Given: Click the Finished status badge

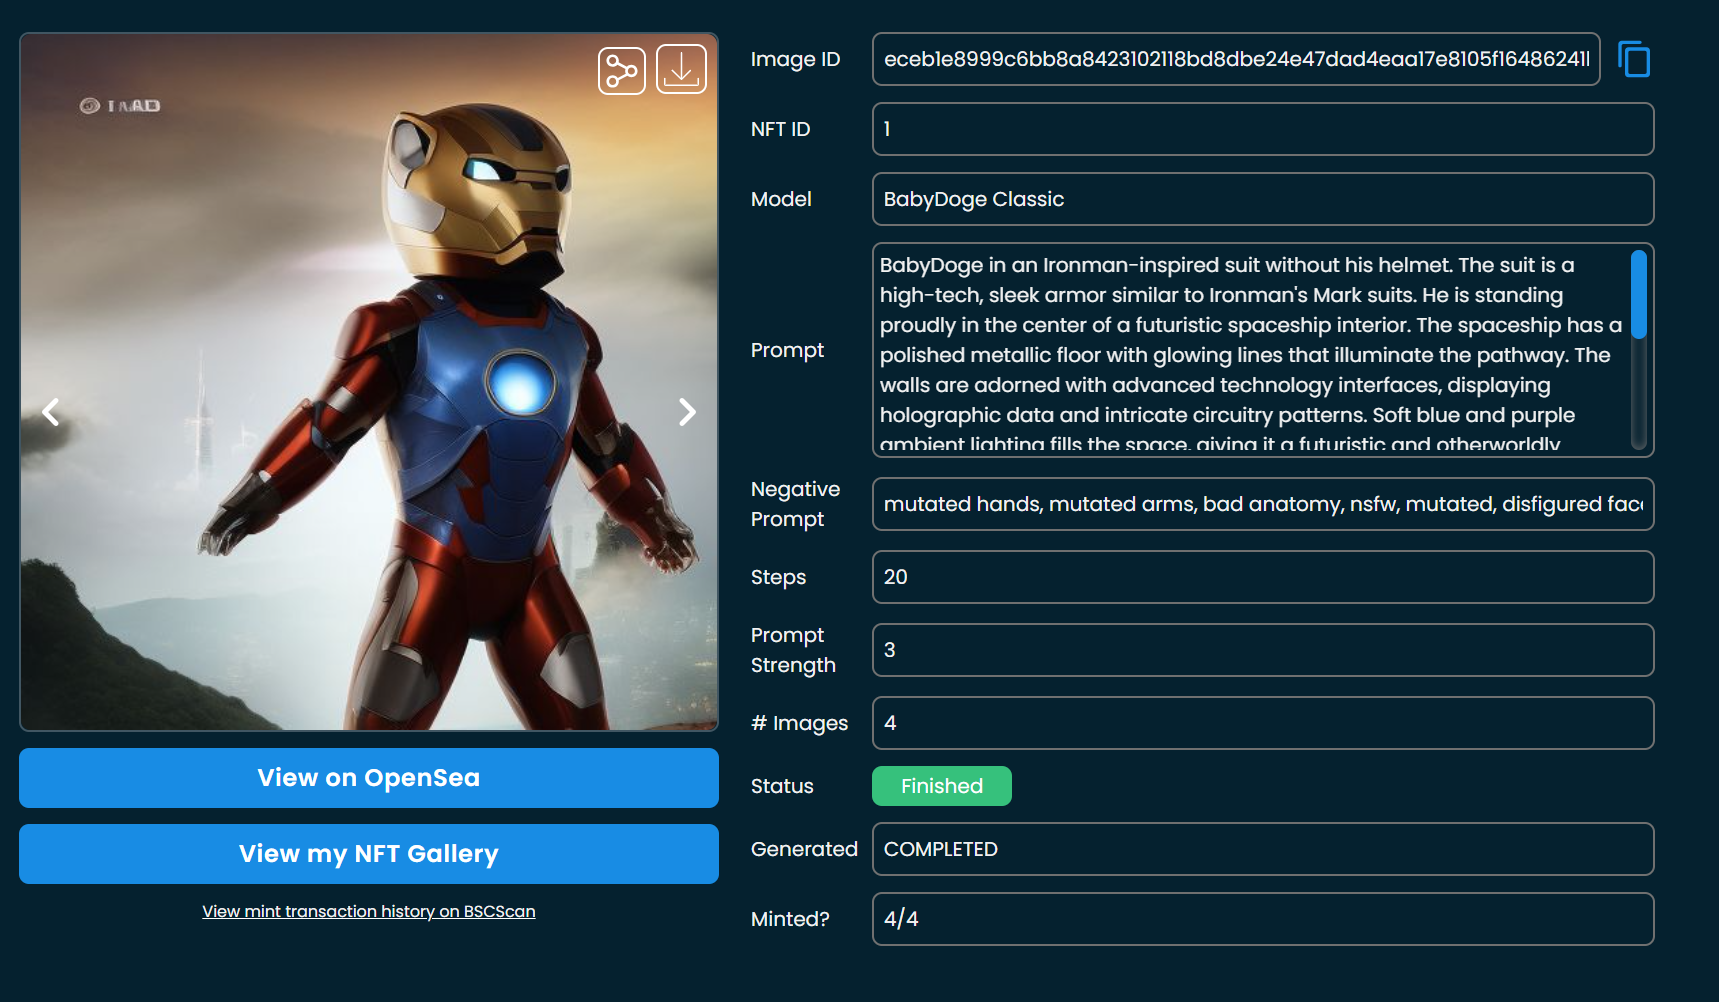Looking at the screenshot, I should point(942,786).
